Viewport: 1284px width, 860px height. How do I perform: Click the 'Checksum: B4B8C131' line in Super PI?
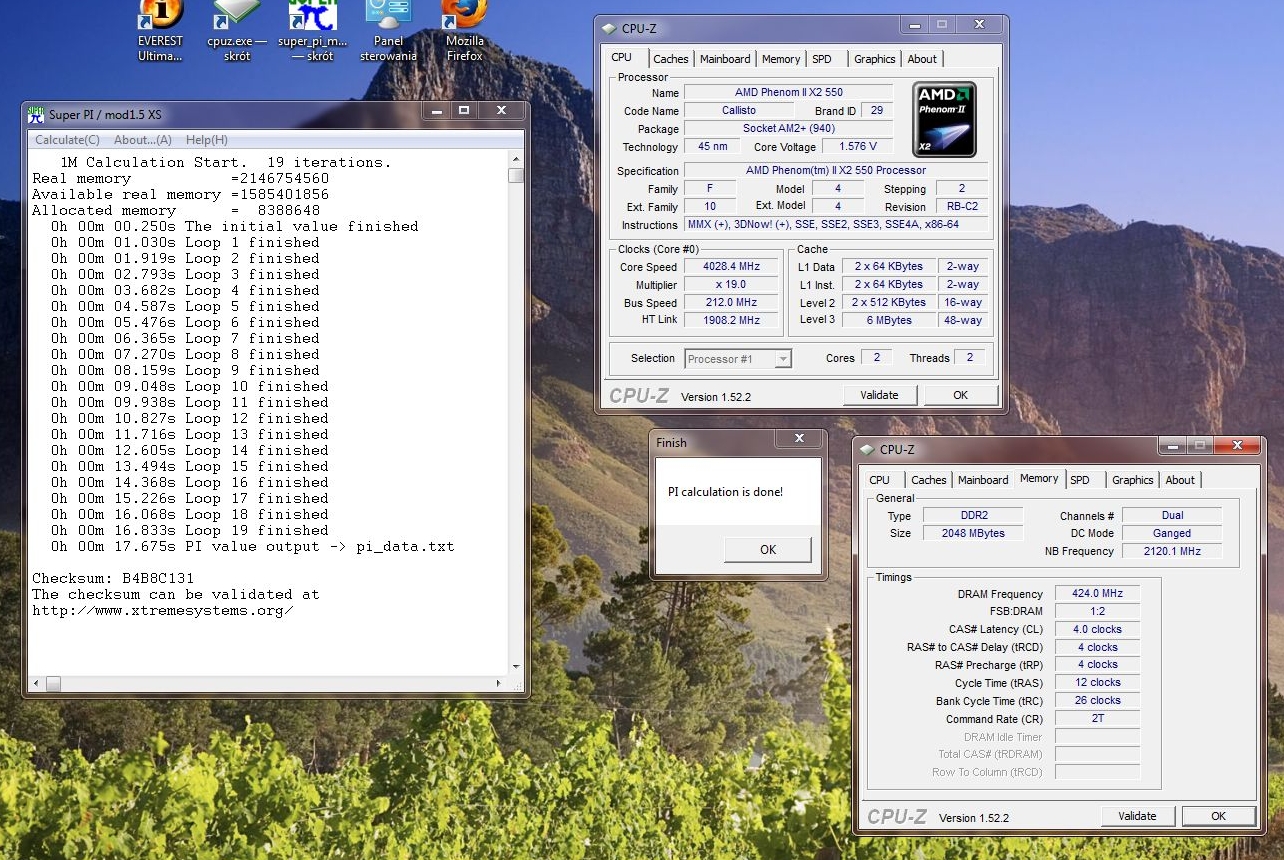[x=113, y=578]
